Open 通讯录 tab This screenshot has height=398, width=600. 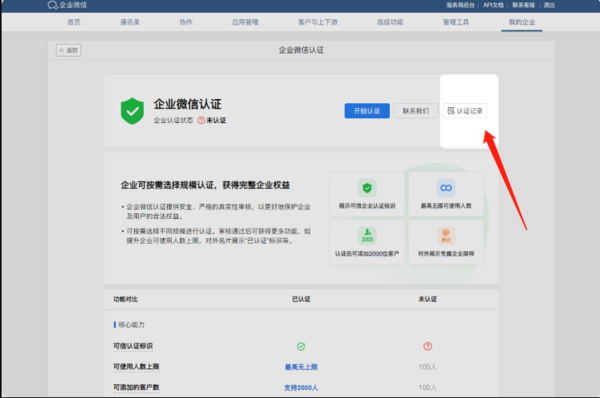coord(130,22)
